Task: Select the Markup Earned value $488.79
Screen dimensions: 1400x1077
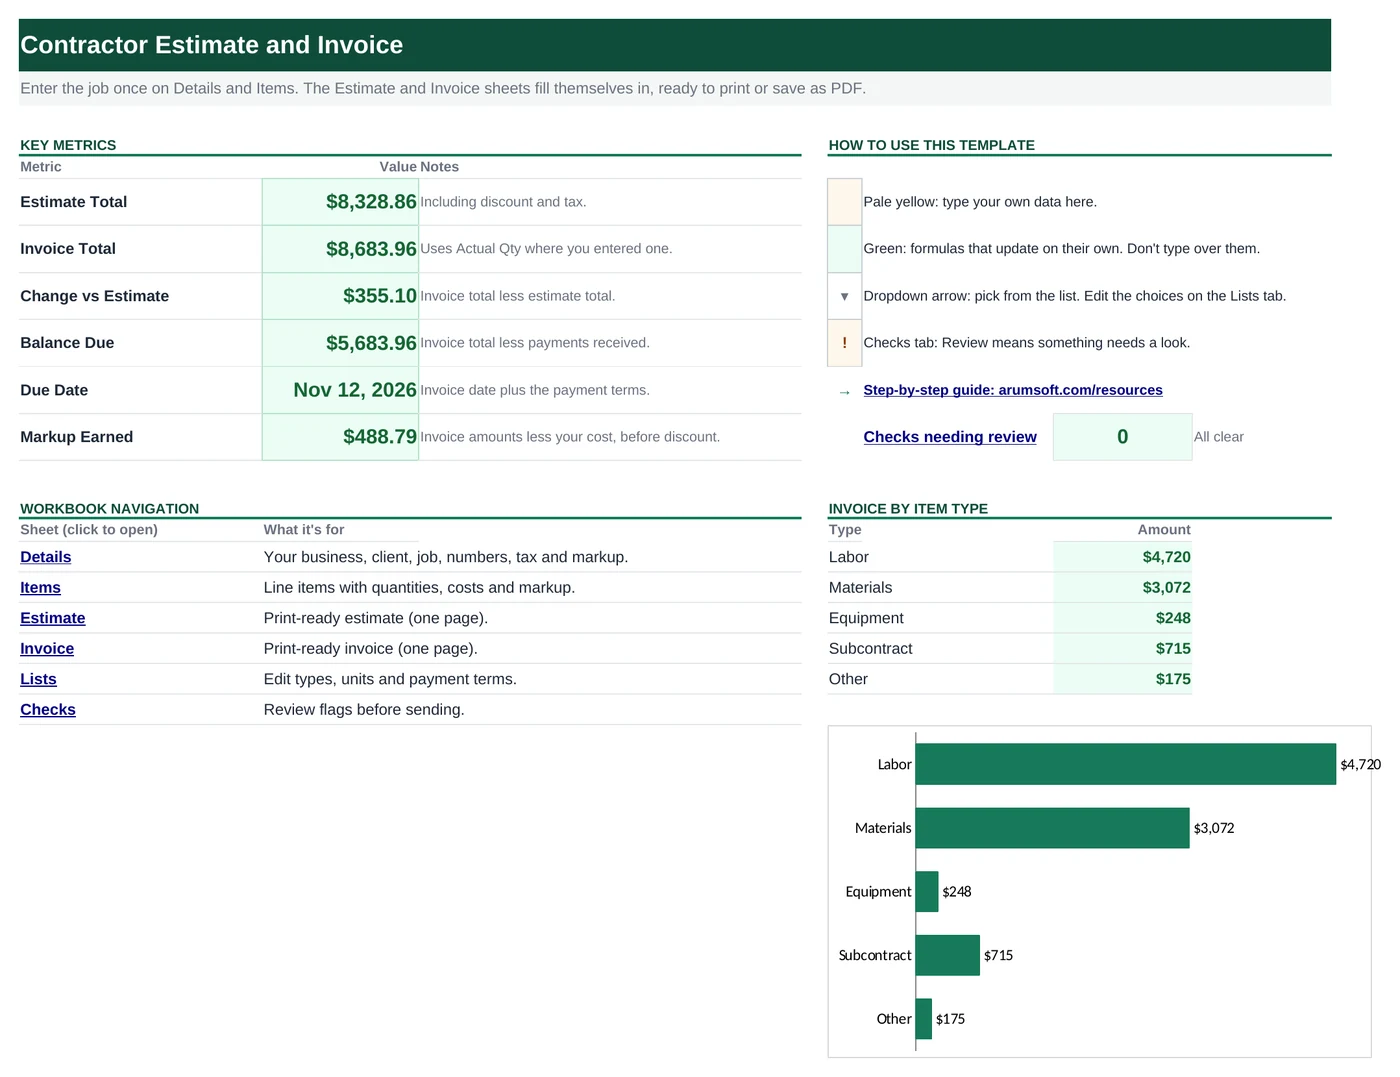Action: click(340, 437)
